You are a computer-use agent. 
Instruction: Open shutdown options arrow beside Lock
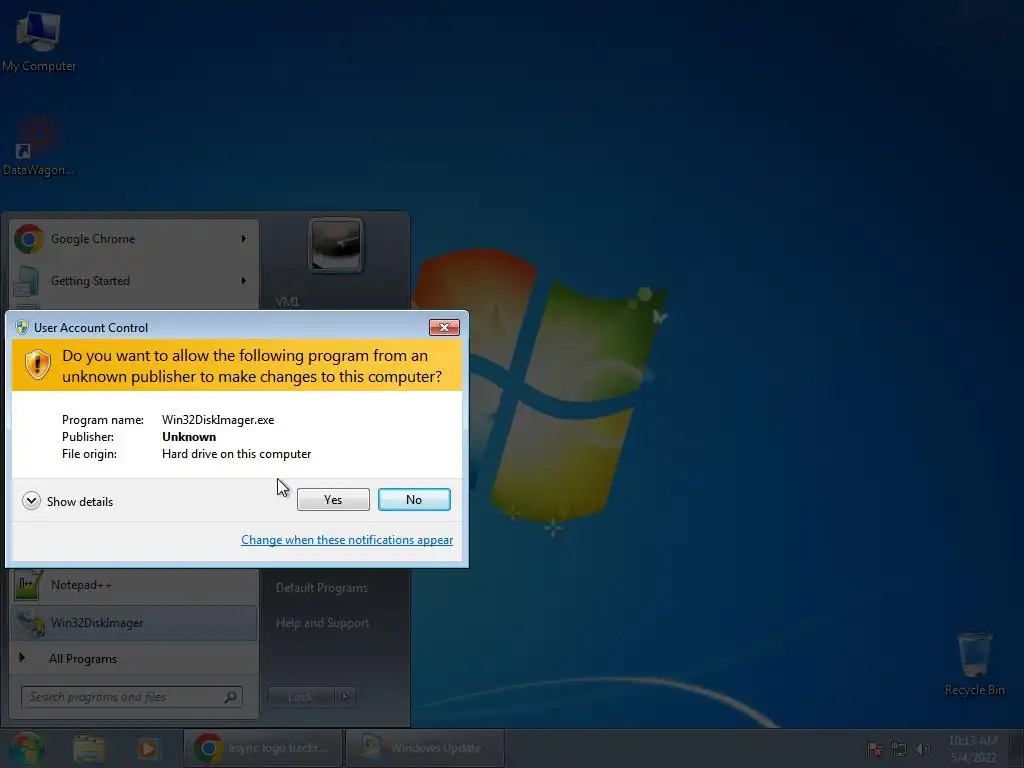[345, 697]
